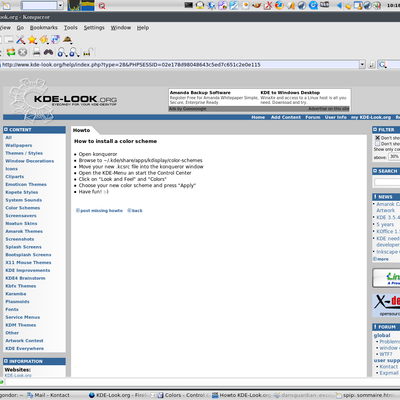This screenshot has width=400, height=400.
Task: Click the go button next to URL bar
Action: [x=371, y=65]
